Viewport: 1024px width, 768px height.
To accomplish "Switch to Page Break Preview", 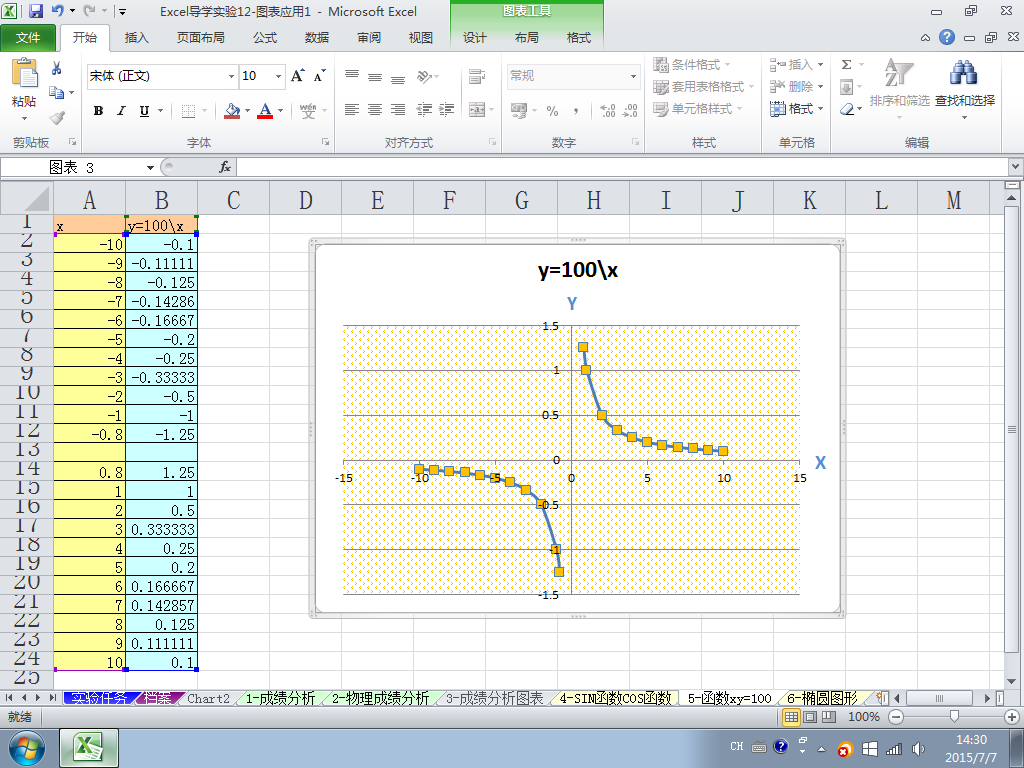I will (x=828, y=717).
